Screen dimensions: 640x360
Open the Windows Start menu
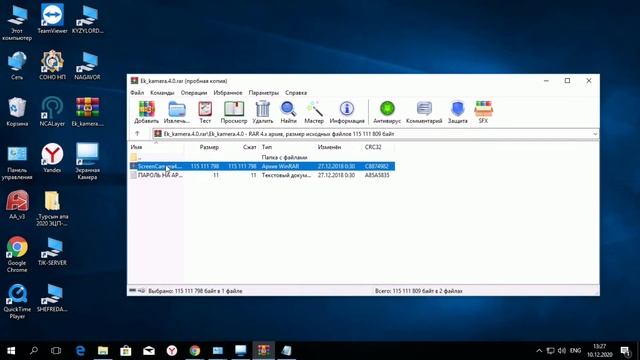[x=11, y=350]
